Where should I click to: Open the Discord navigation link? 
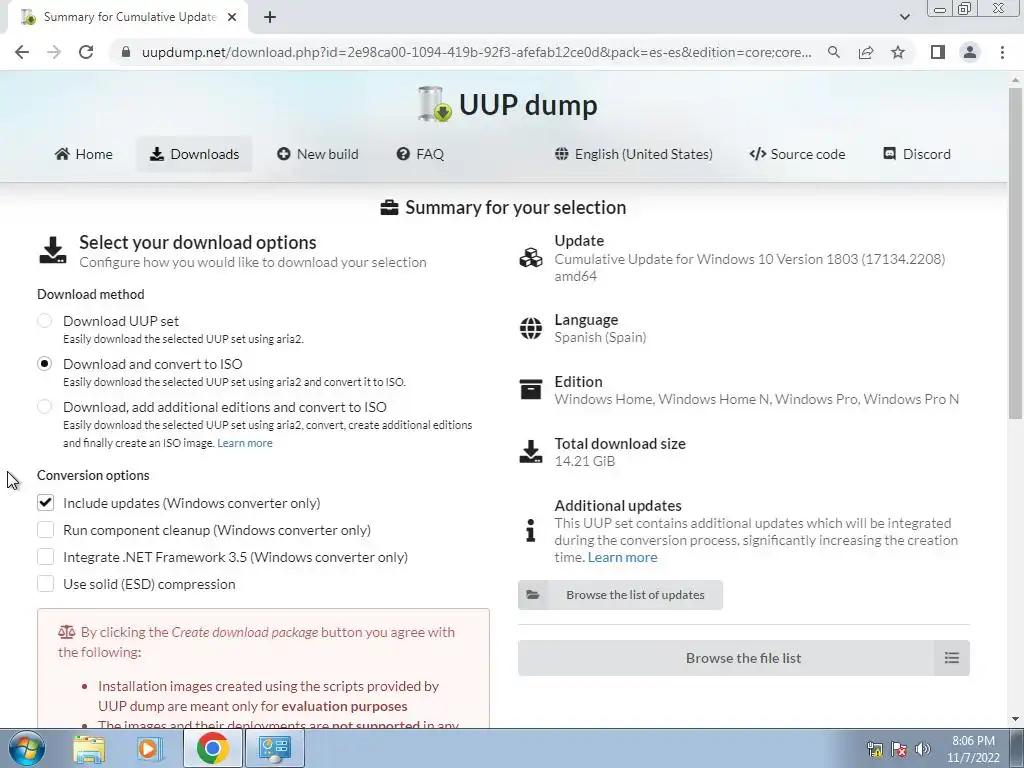point(917,154)
